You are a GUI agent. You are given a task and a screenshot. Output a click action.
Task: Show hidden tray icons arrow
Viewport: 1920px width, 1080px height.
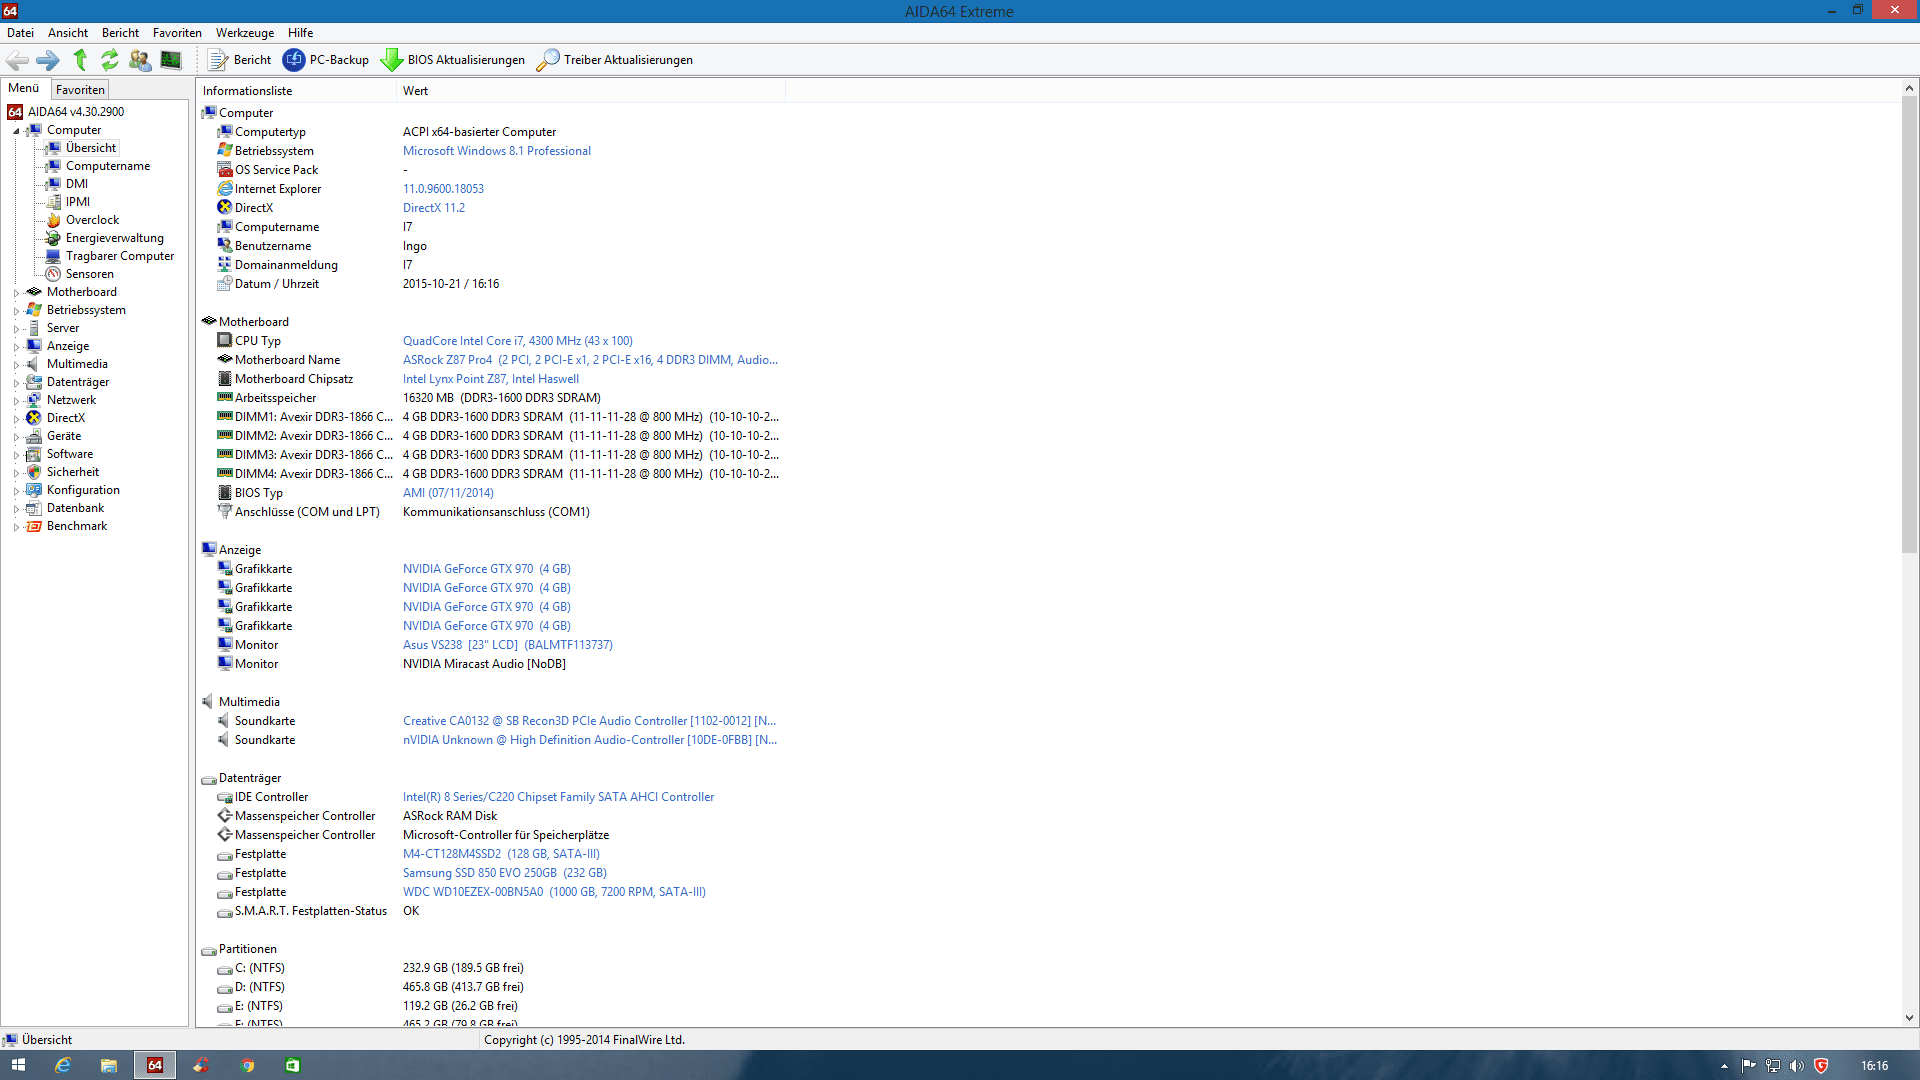click(x=1725, y=1066)
